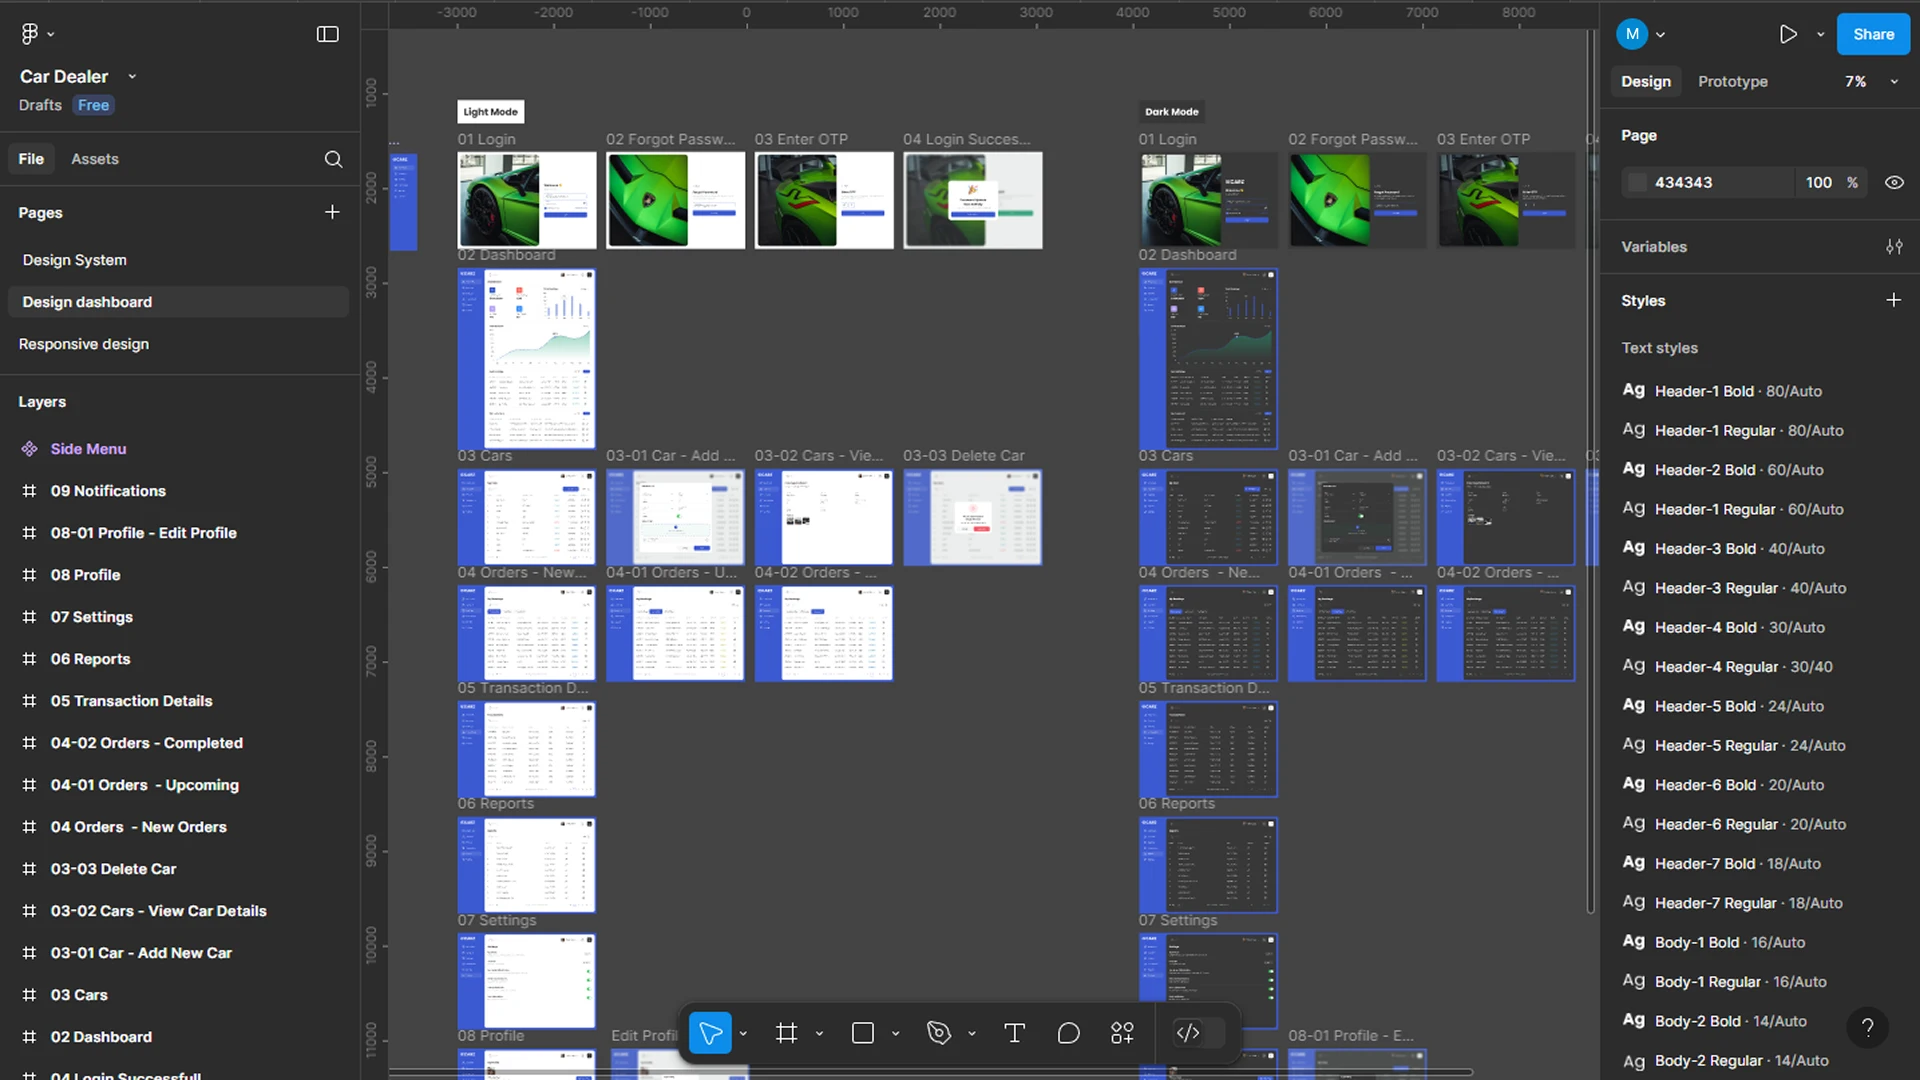Open the Actions components tool
The width and height of the screenshot is (1920, 1080).
[x=1122, y=1033]
